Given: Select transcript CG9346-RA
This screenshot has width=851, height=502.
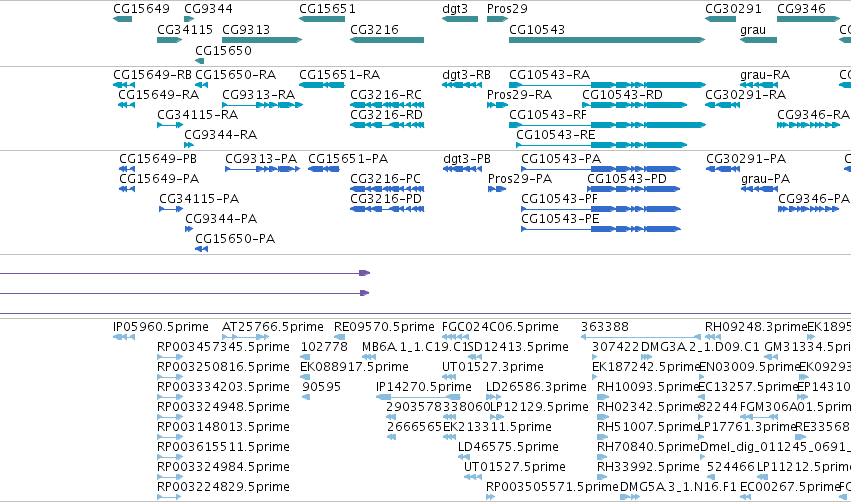Looking at the screenshot, I should tap(813, 115).
